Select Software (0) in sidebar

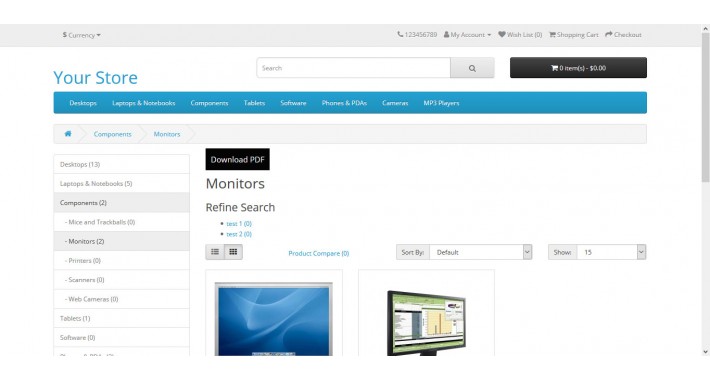tap(121, 337)
